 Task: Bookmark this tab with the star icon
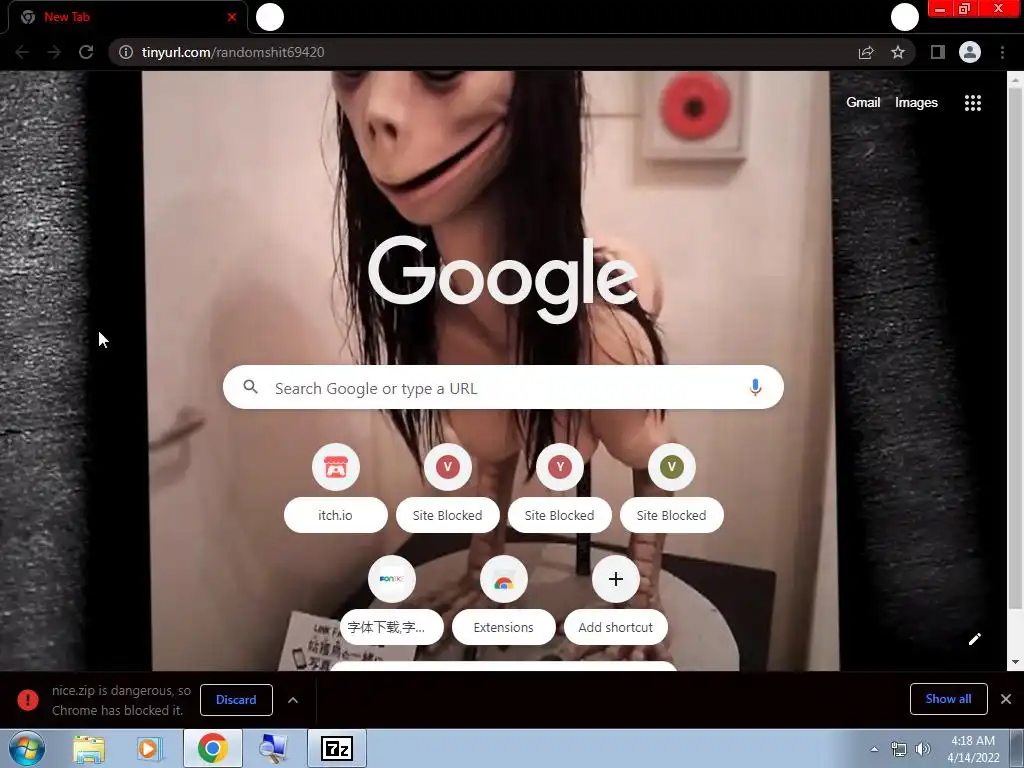pos(898,52)
